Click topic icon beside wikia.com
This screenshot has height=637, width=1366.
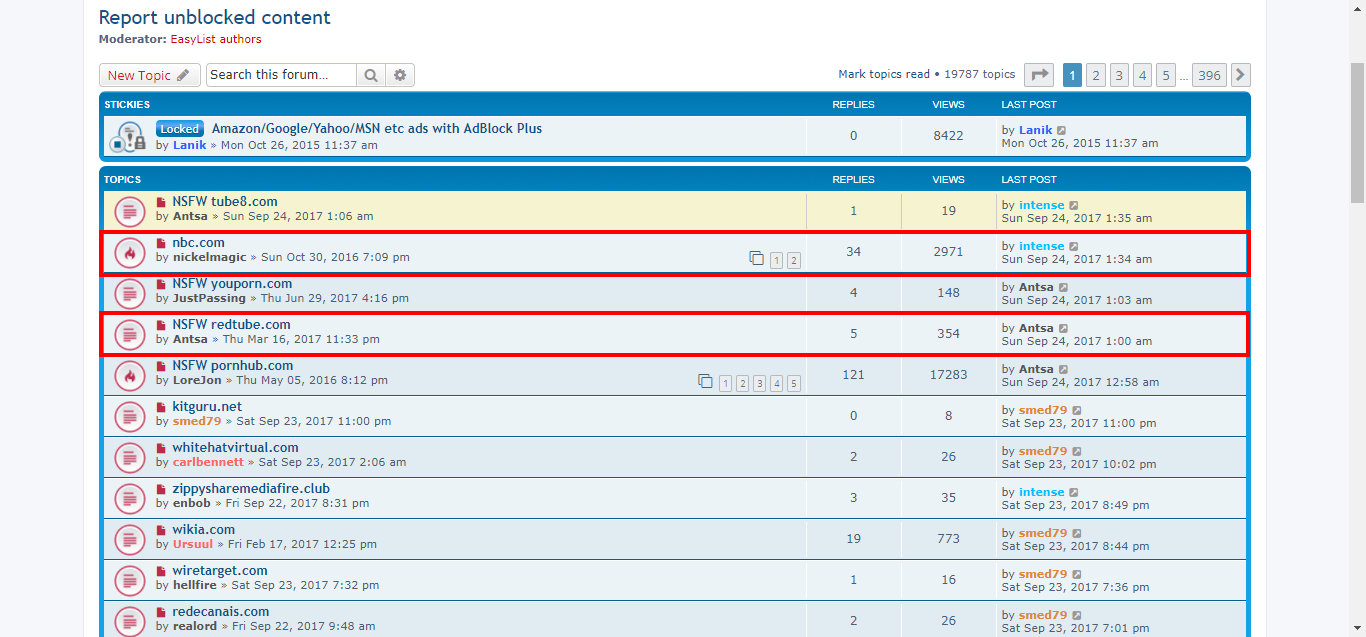129,539
